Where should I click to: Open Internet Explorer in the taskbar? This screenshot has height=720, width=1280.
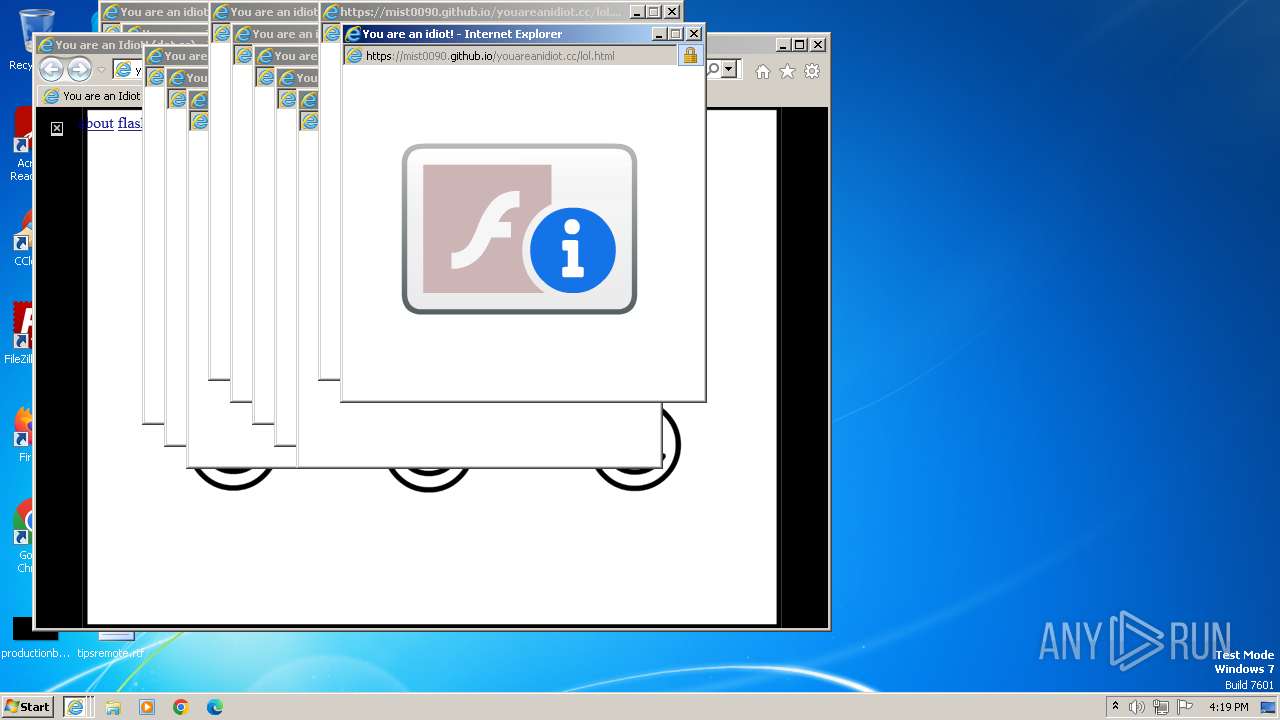tap(75, 707)
